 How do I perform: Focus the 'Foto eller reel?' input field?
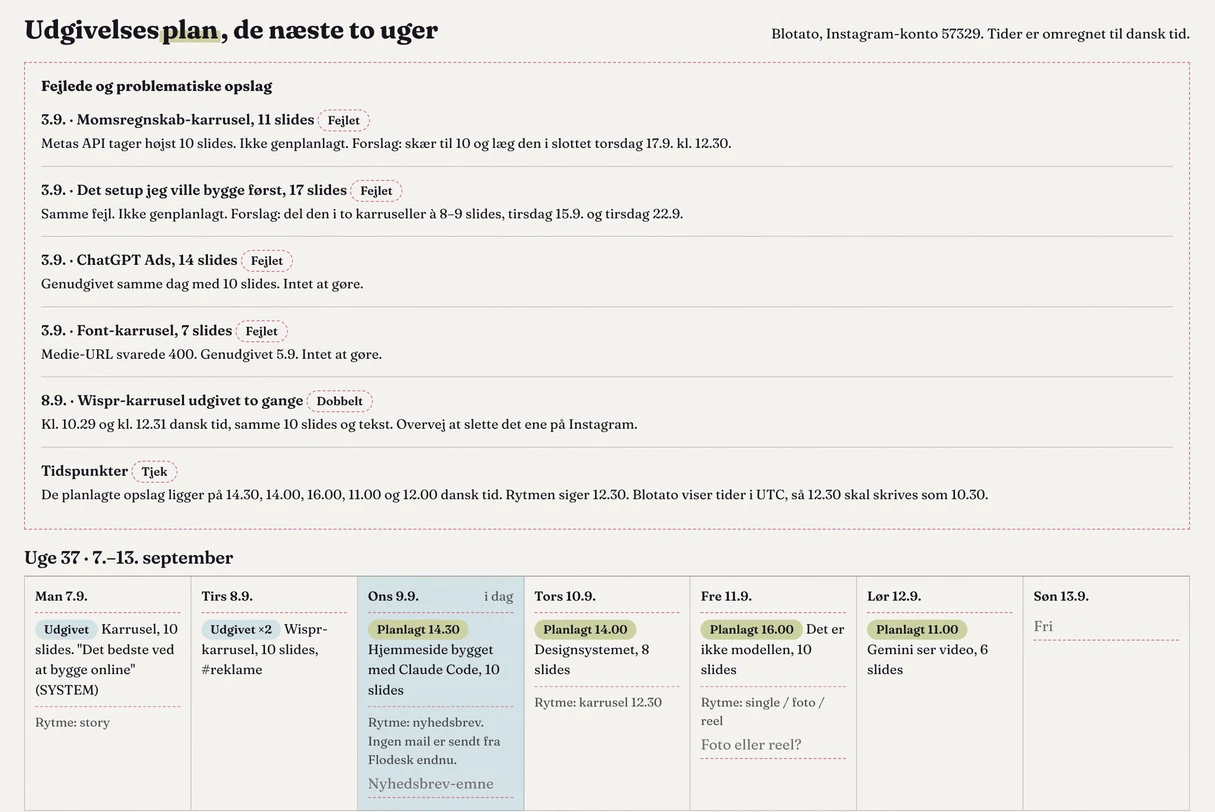pos(773,745)
